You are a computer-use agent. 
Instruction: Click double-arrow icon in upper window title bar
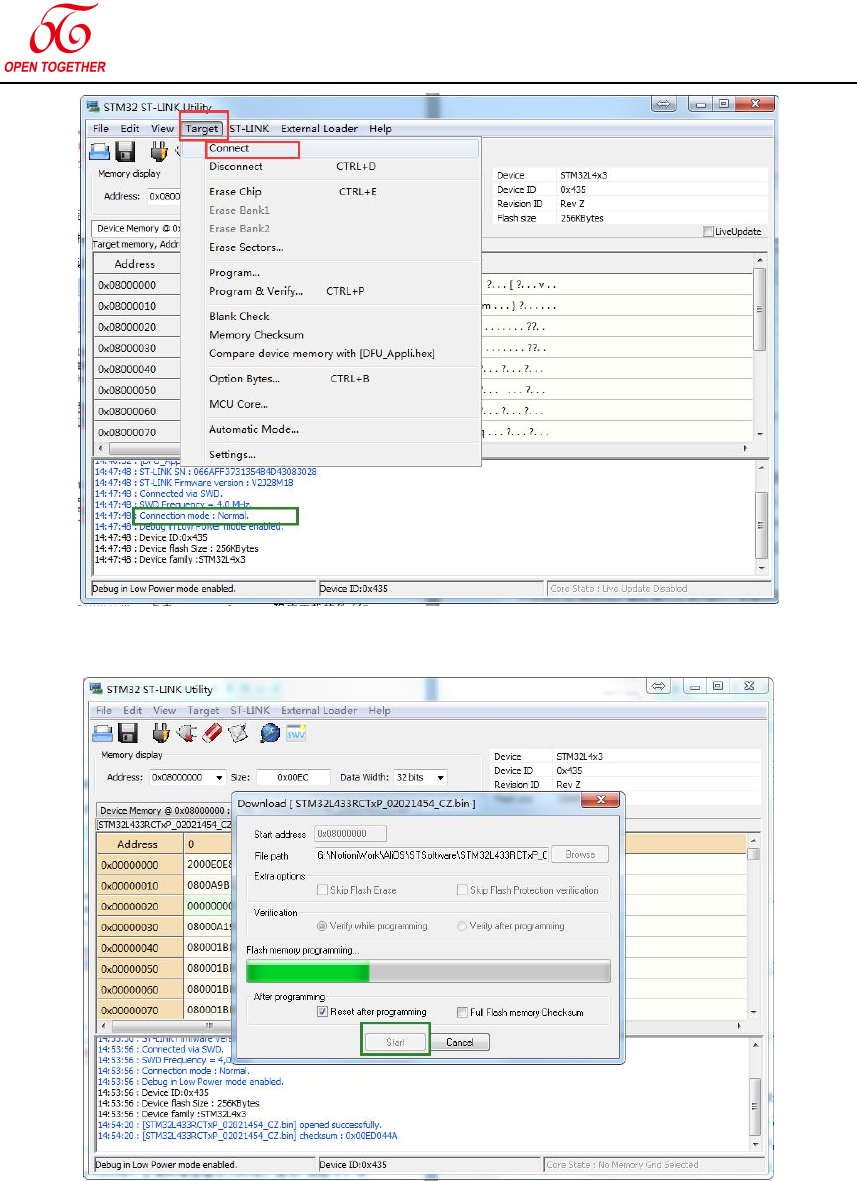pos(663,104)
